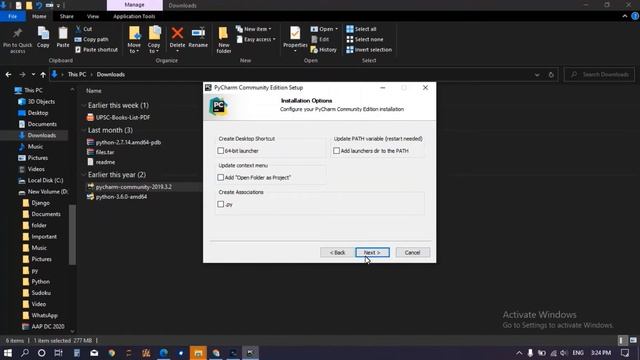640x360 pixels.
Task: Go Back in PyCharm setup wizard
Action: 337,252
